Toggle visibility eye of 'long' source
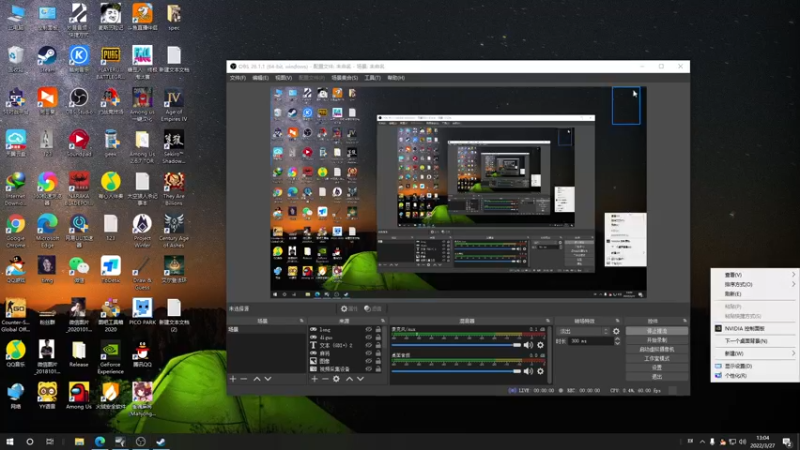800x450 pixels. (369, 330)
